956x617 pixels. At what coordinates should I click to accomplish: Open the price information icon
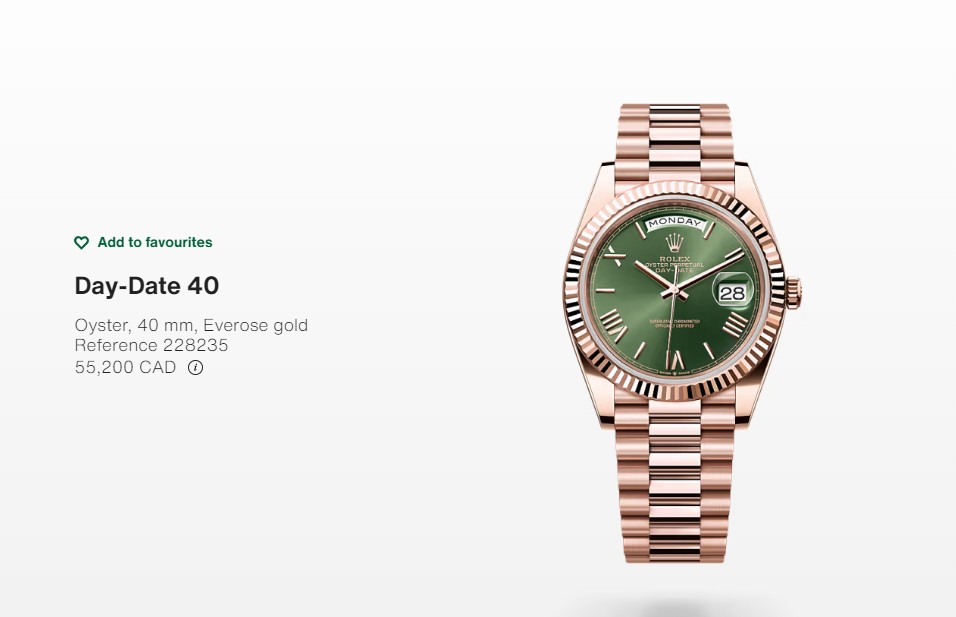click(195, 368)
